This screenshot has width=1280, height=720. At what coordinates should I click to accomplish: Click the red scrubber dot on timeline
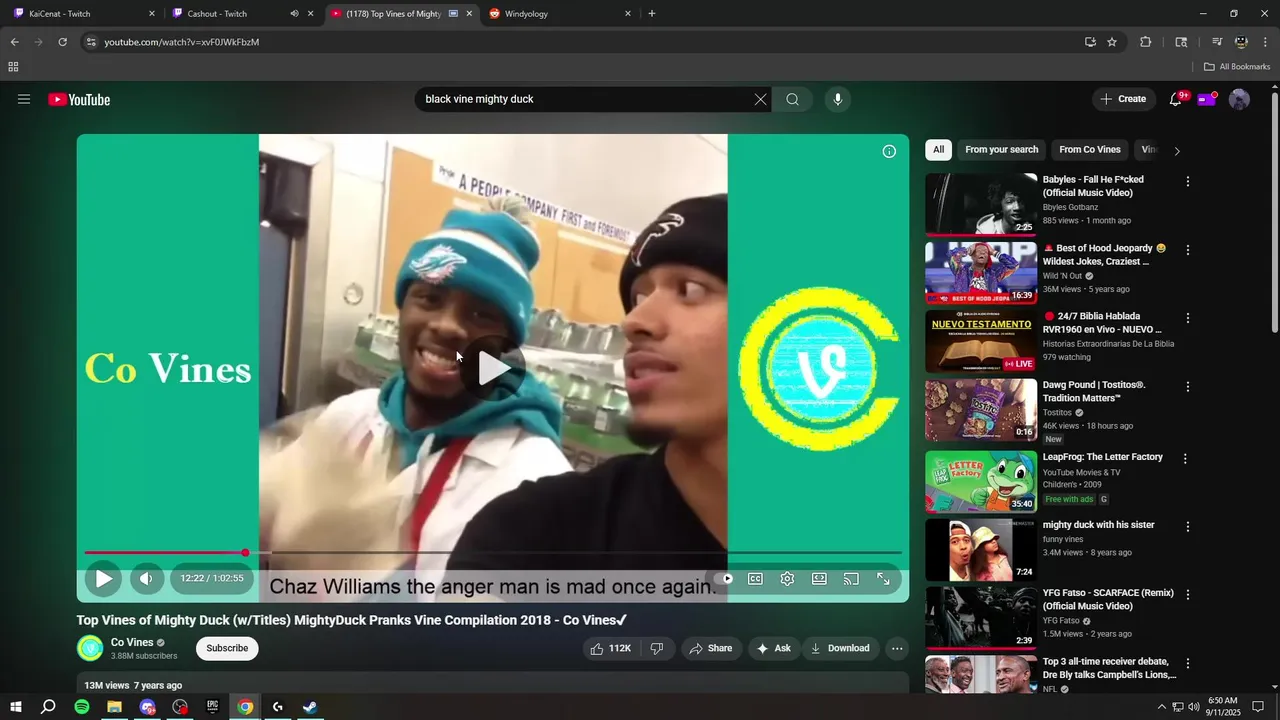[245, 552]
